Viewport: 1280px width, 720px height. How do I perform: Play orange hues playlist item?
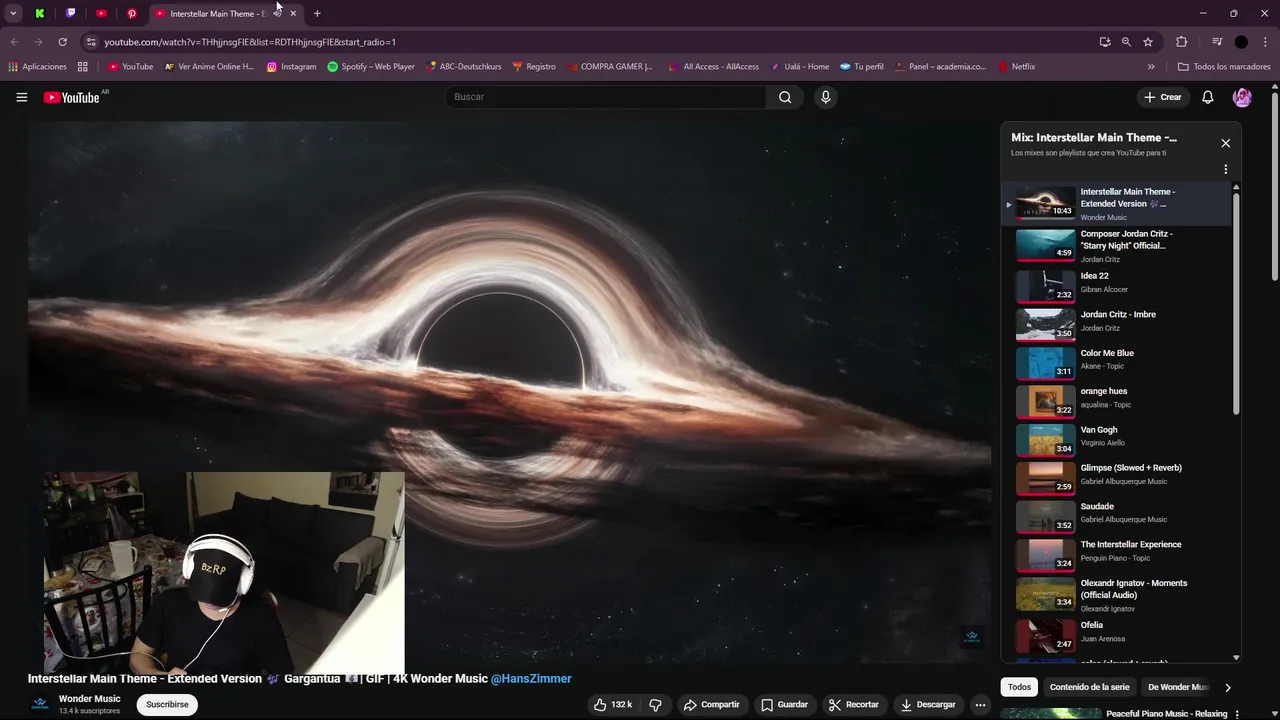tap(1118, 400)
